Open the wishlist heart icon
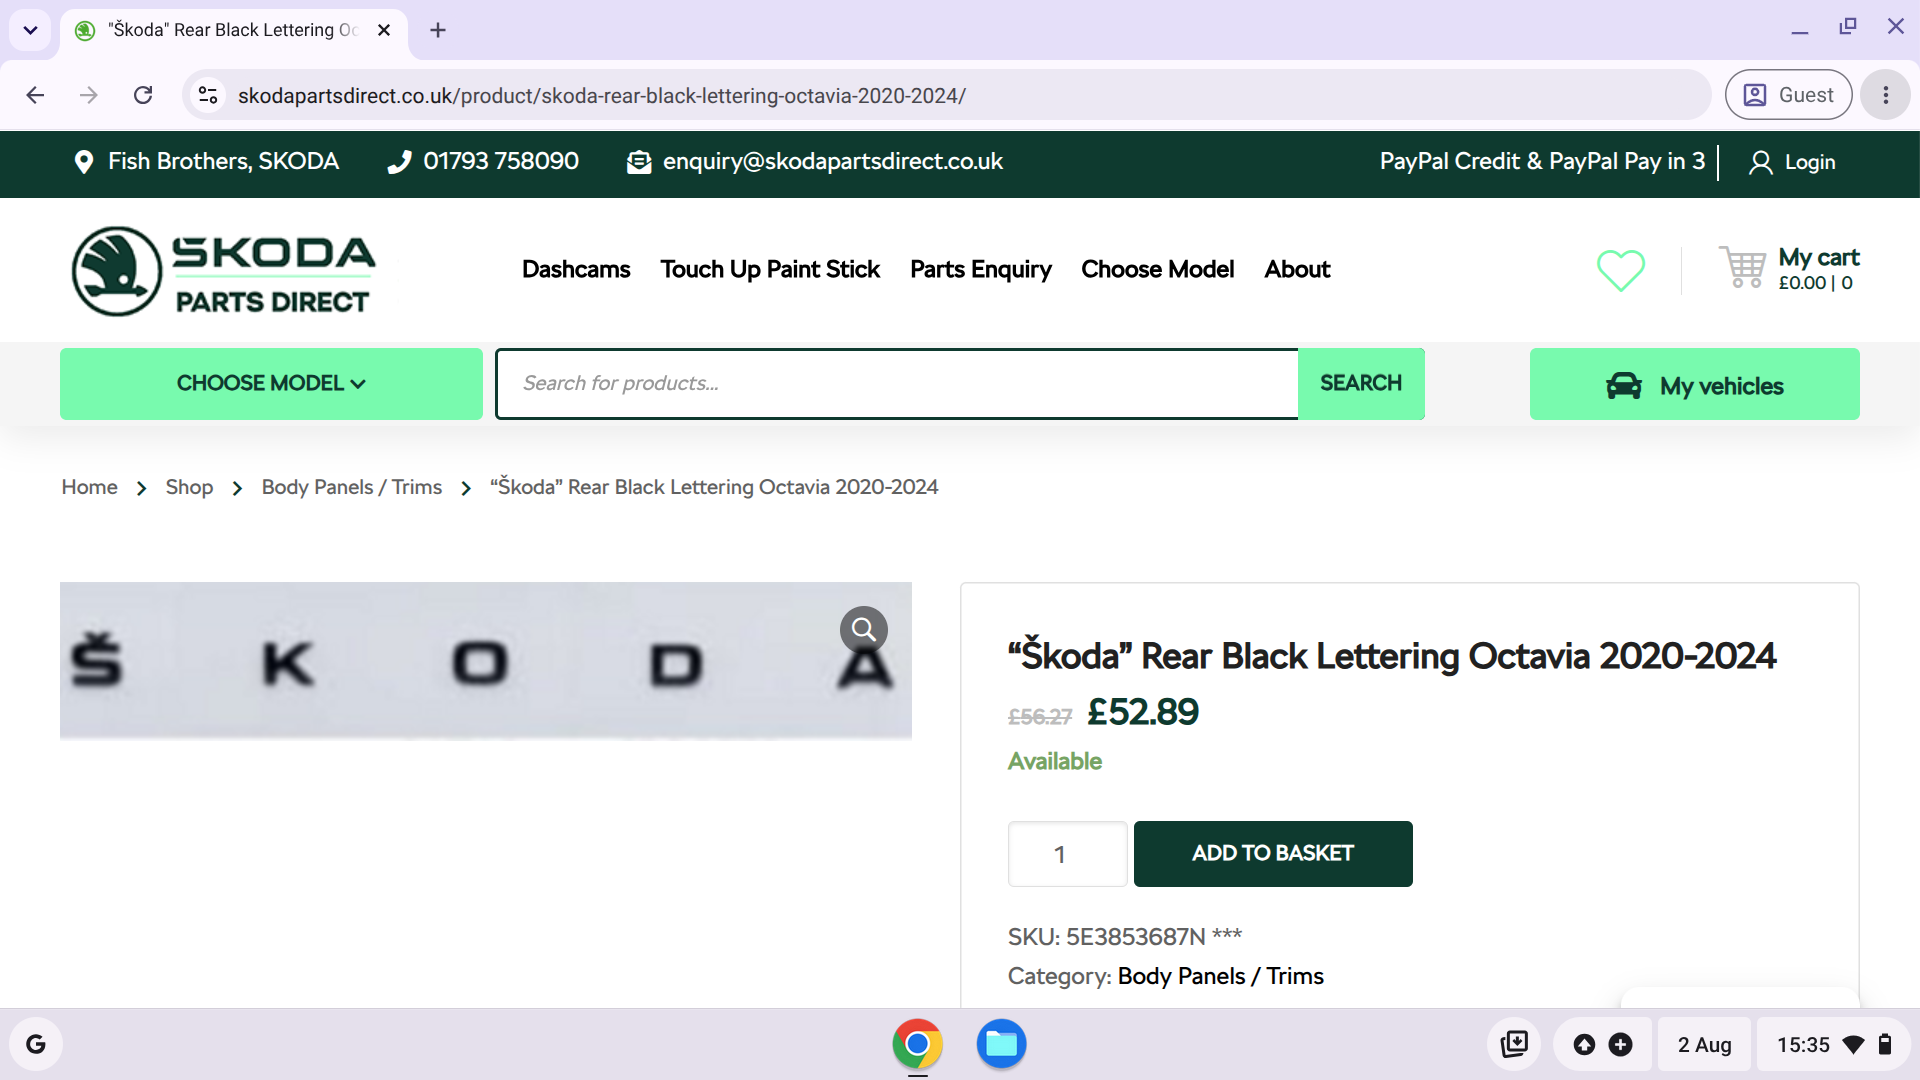This screenshot has height=1080, width=1920. click(x=1620, y=270)
